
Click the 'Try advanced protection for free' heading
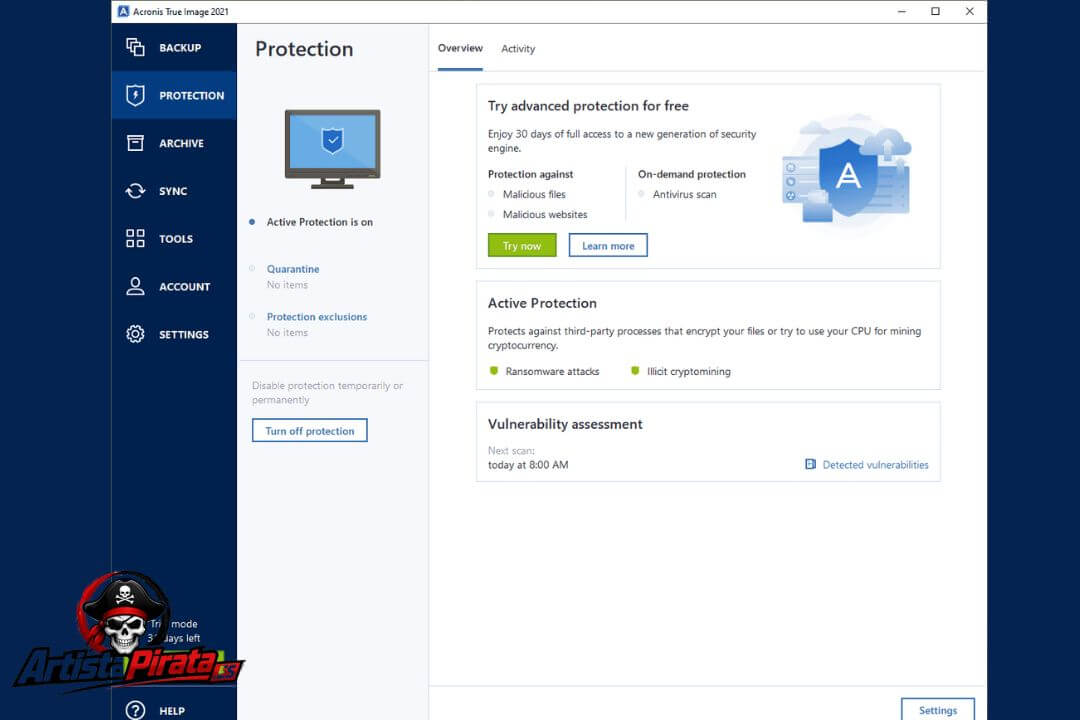pyautogui.click(x=588, y=105)
